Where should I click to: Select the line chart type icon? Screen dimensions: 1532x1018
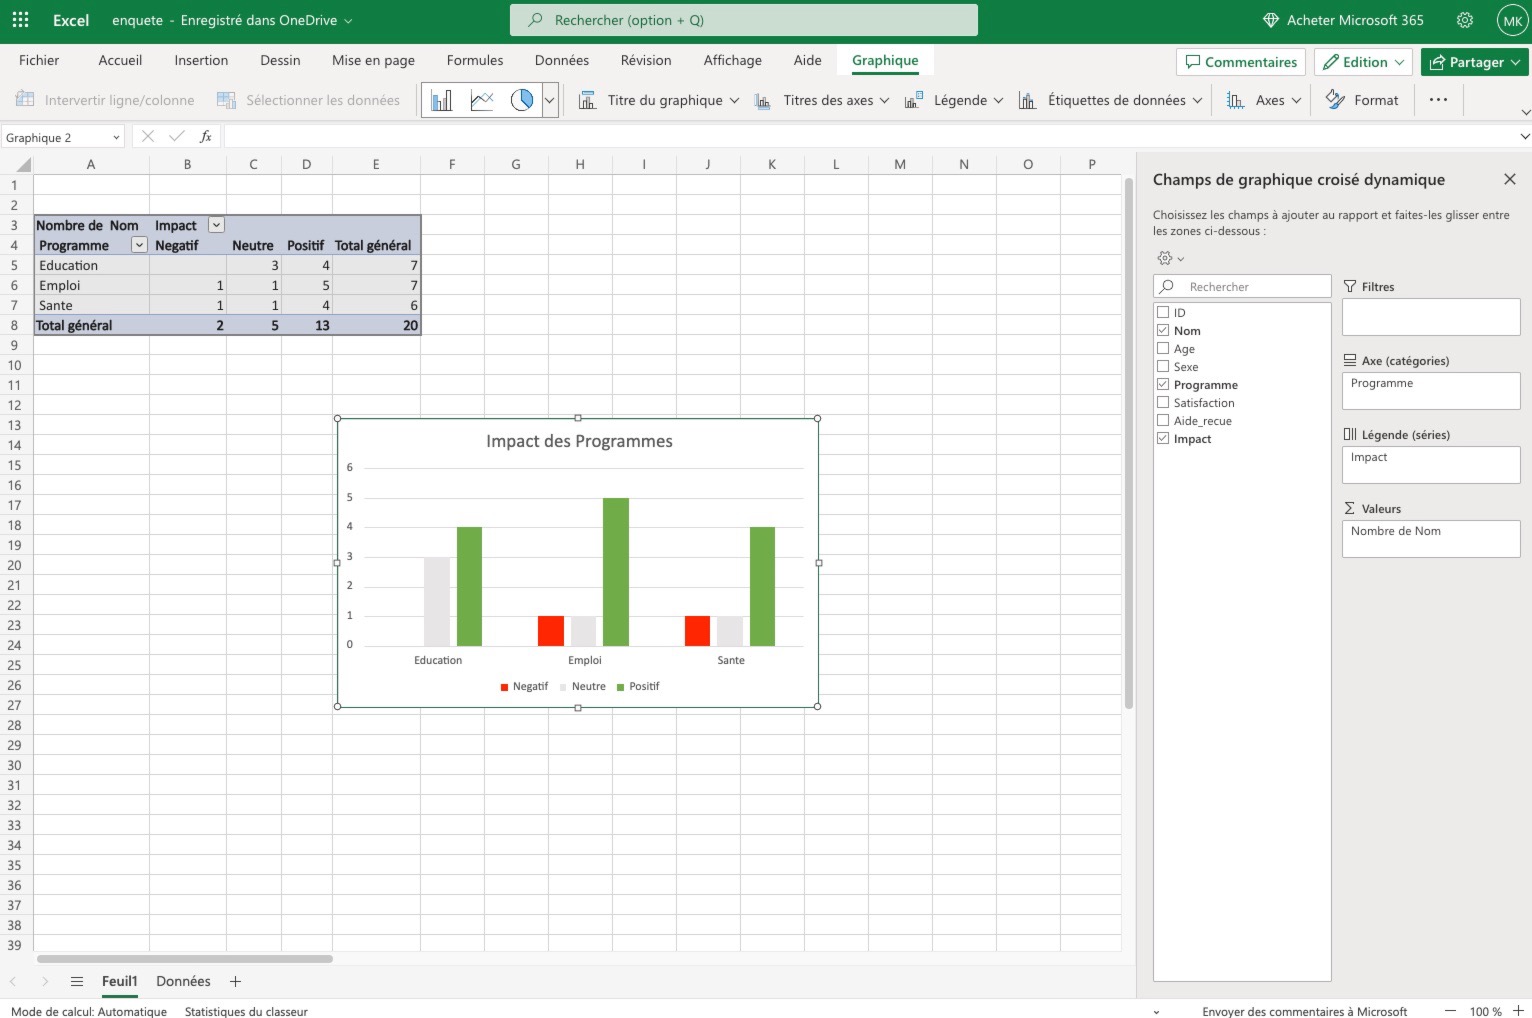click(x=482, y=100)
